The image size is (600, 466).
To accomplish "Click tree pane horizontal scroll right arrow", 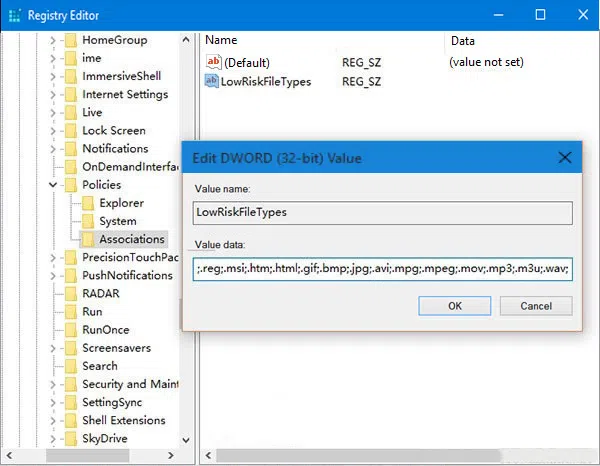I will click(171, 455).
